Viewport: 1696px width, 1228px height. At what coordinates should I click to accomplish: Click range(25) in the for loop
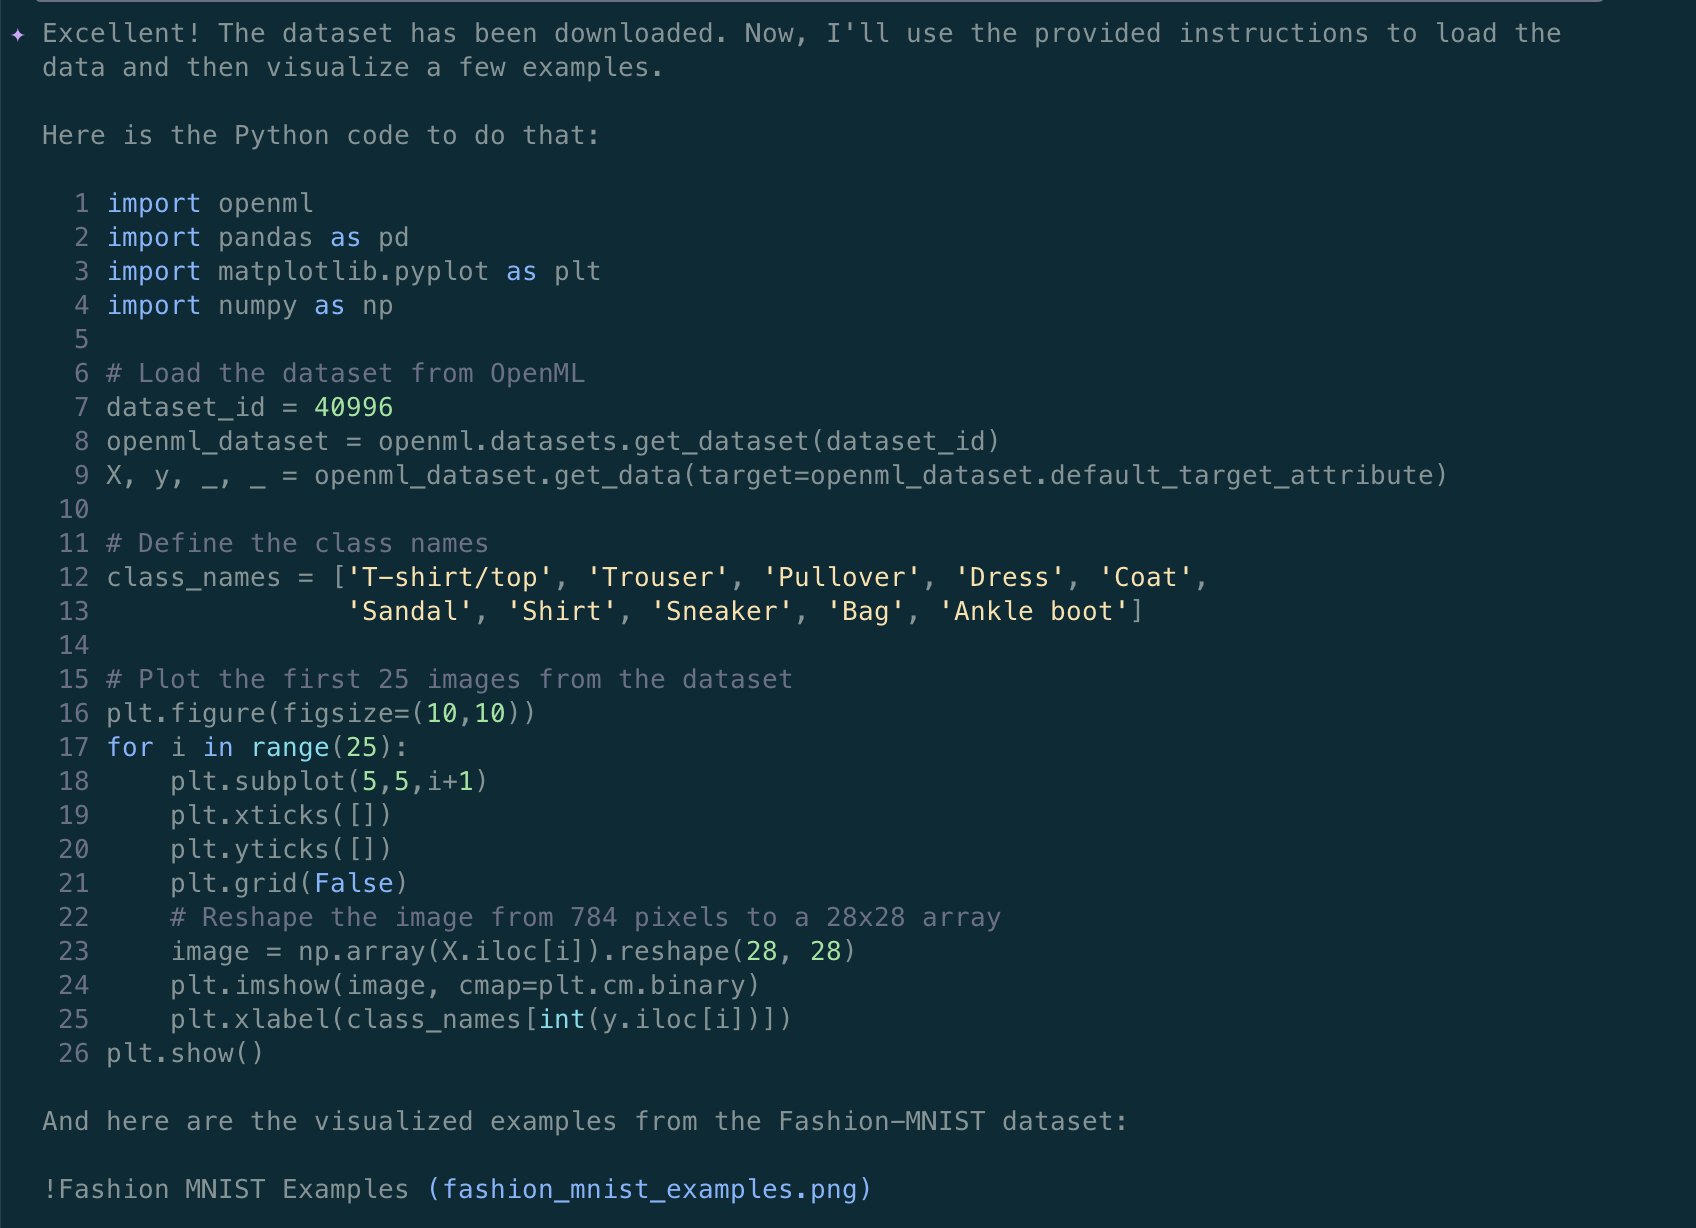[x=315, y=747]
